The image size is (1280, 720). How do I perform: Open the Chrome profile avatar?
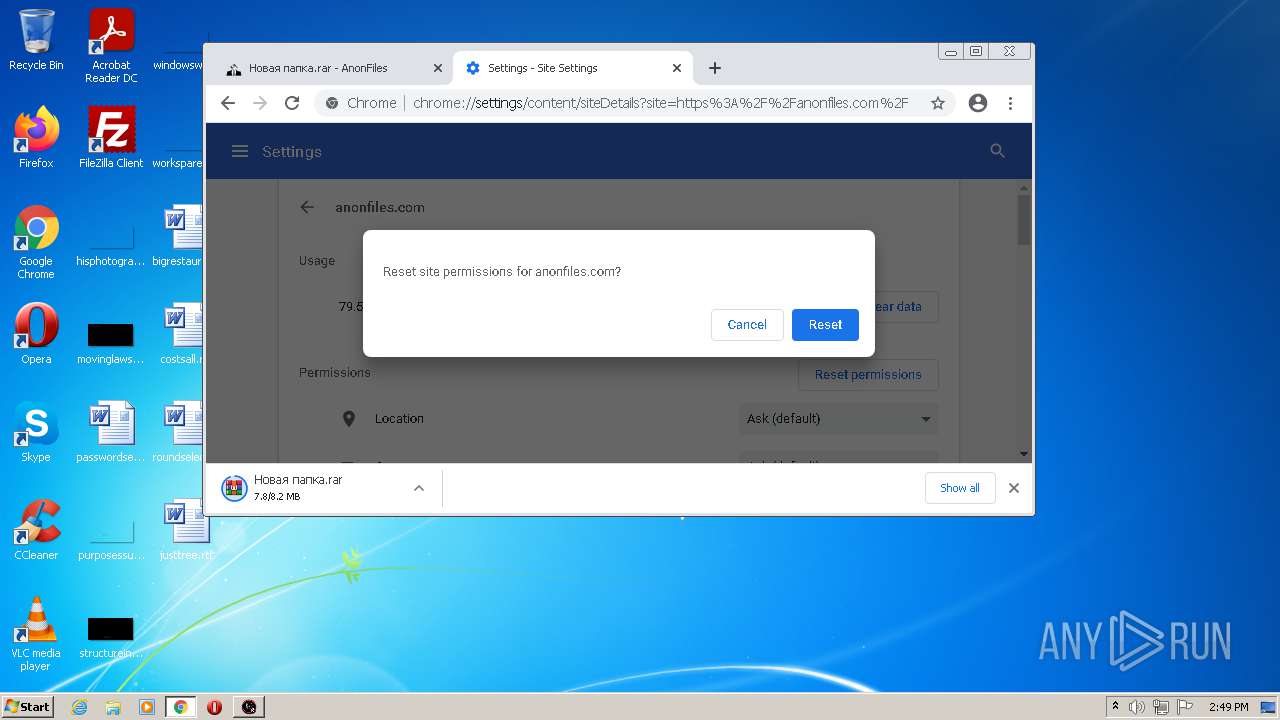(x=978, y=103)
